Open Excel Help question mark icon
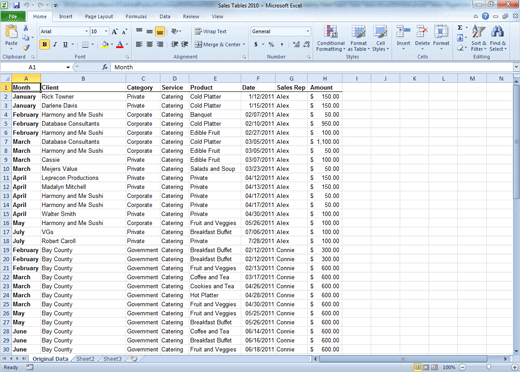 (485, 16)
